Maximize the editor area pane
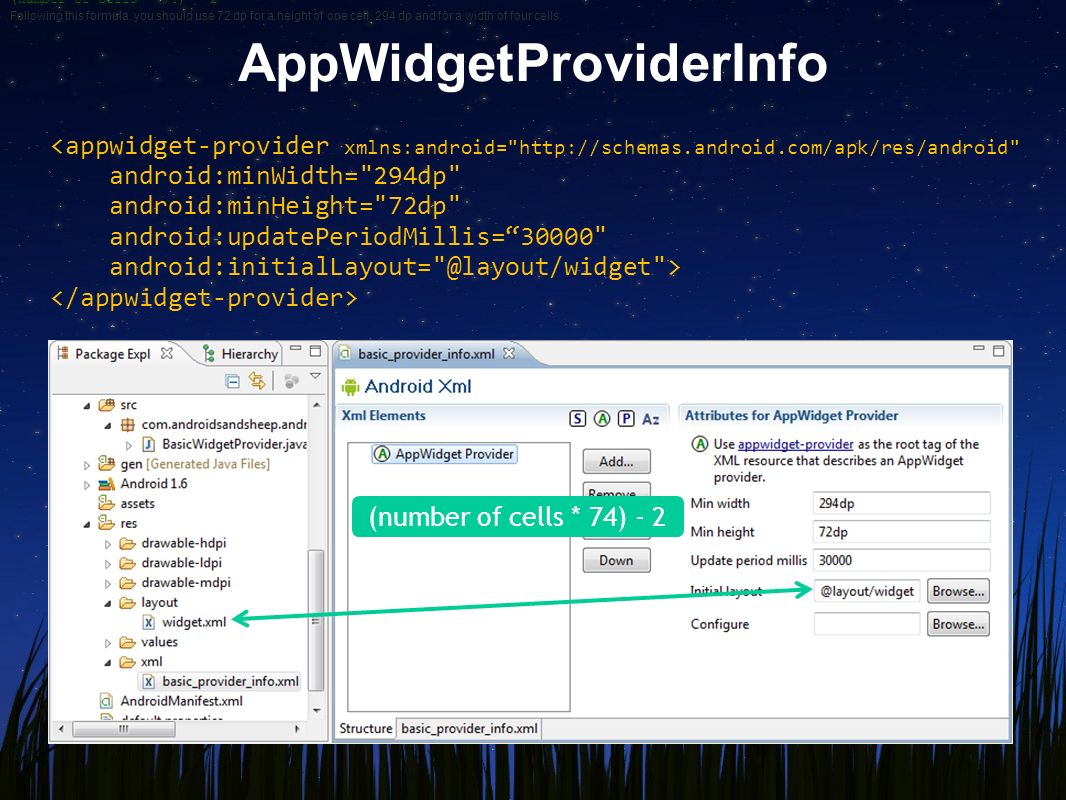Image resolution: width=1066 pixels, height=800 pixels. pos(998,351)
